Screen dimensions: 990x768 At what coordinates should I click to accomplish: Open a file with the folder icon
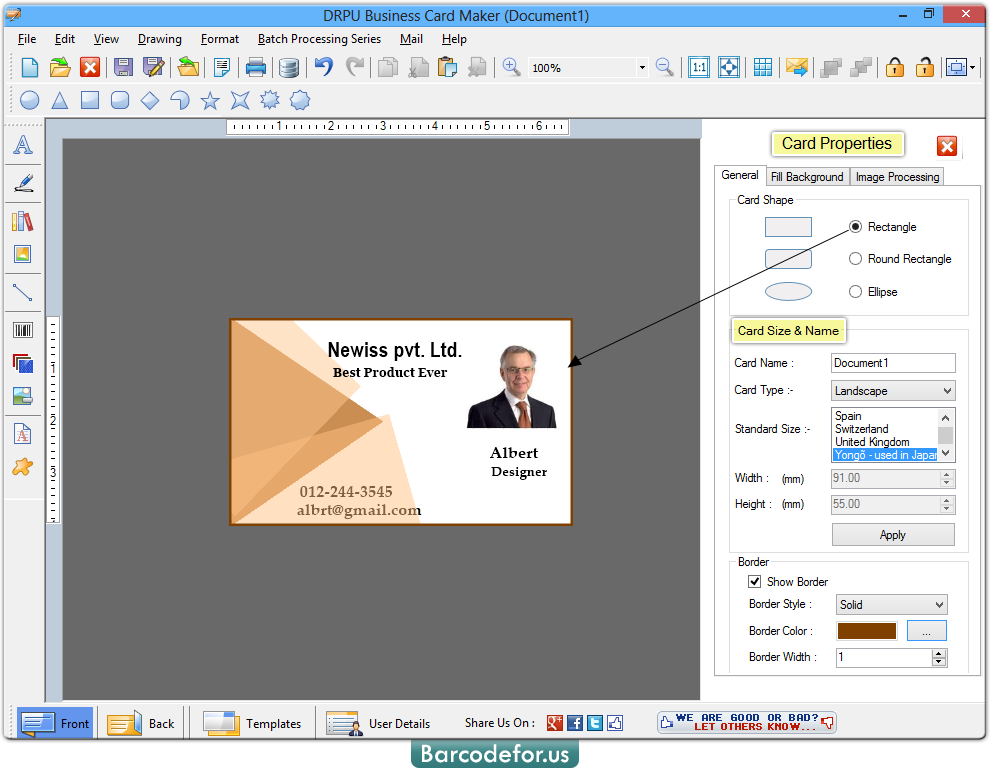[x=60, y=67]
